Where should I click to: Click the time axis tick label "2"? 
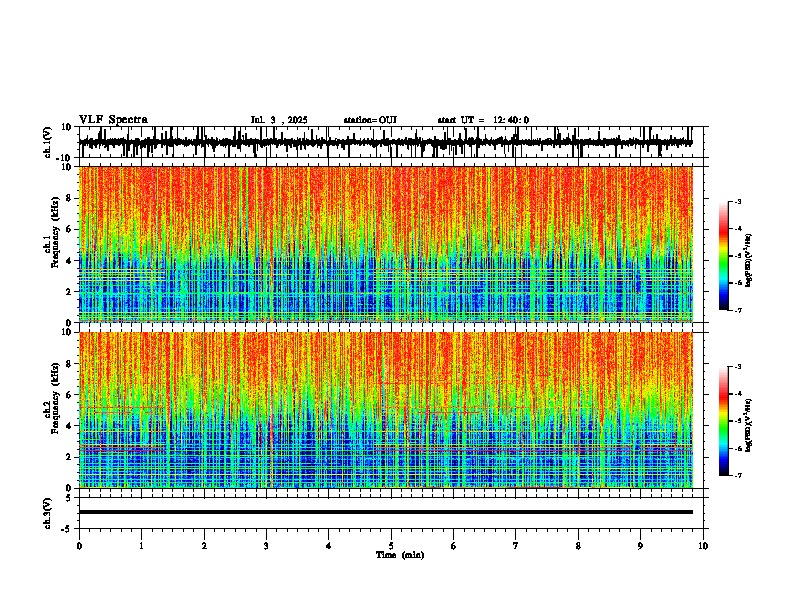(204, 546)
